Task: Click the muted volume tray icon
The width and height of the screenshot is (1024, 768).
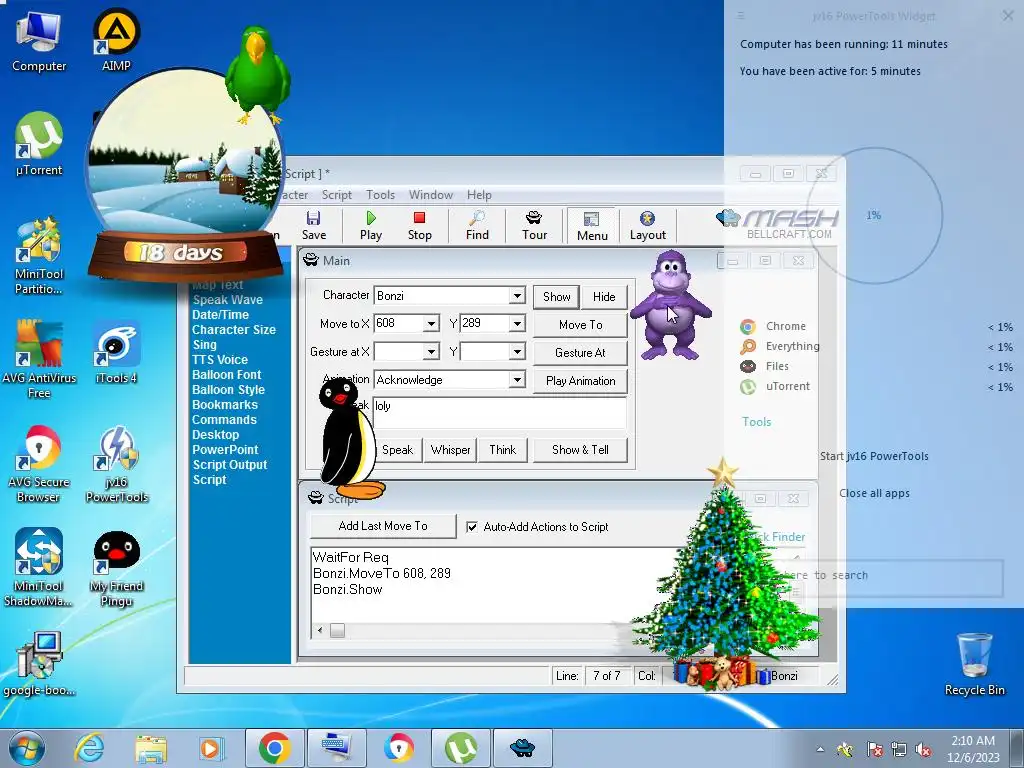Action: click(x=923, y=749)
